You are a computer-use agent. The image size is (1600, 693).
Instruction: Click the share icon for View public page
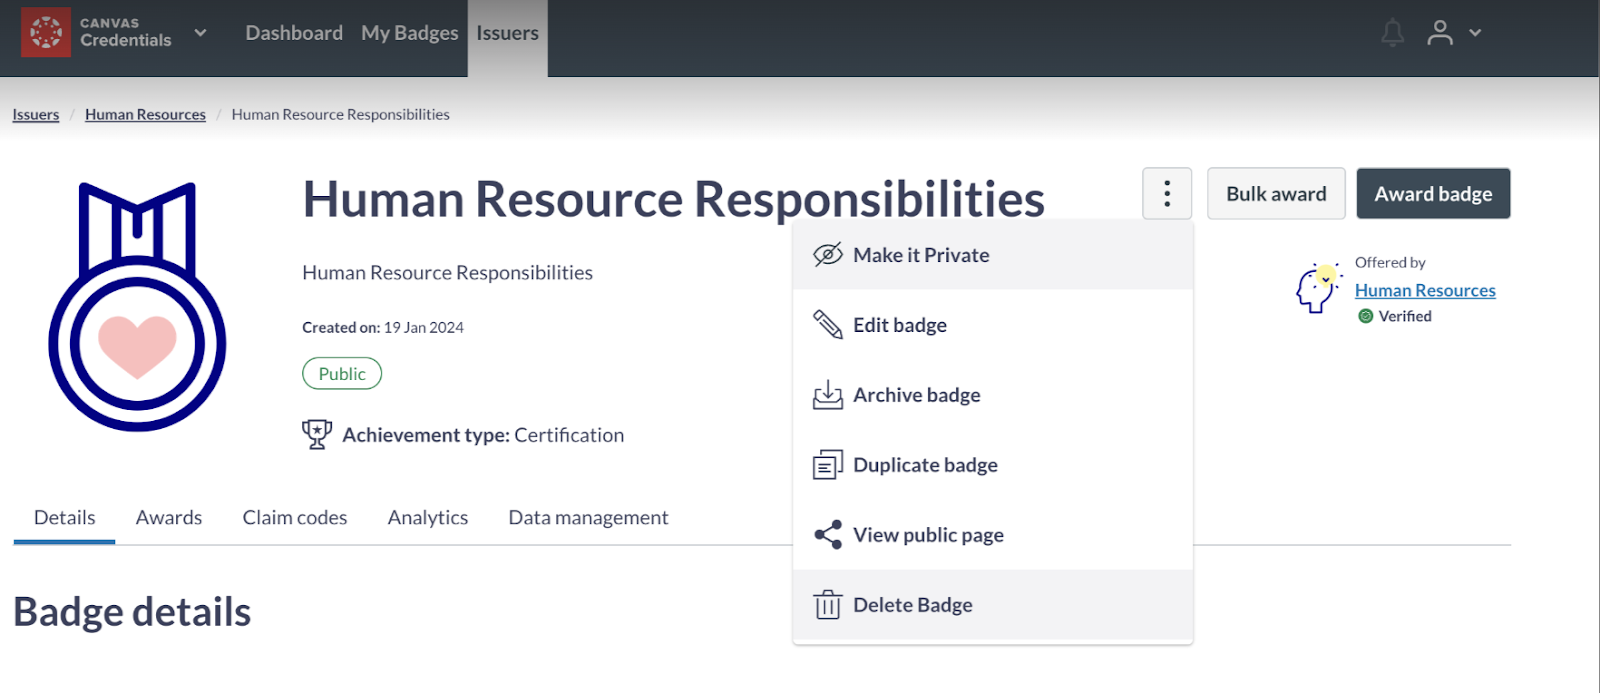tap(828, 535)
